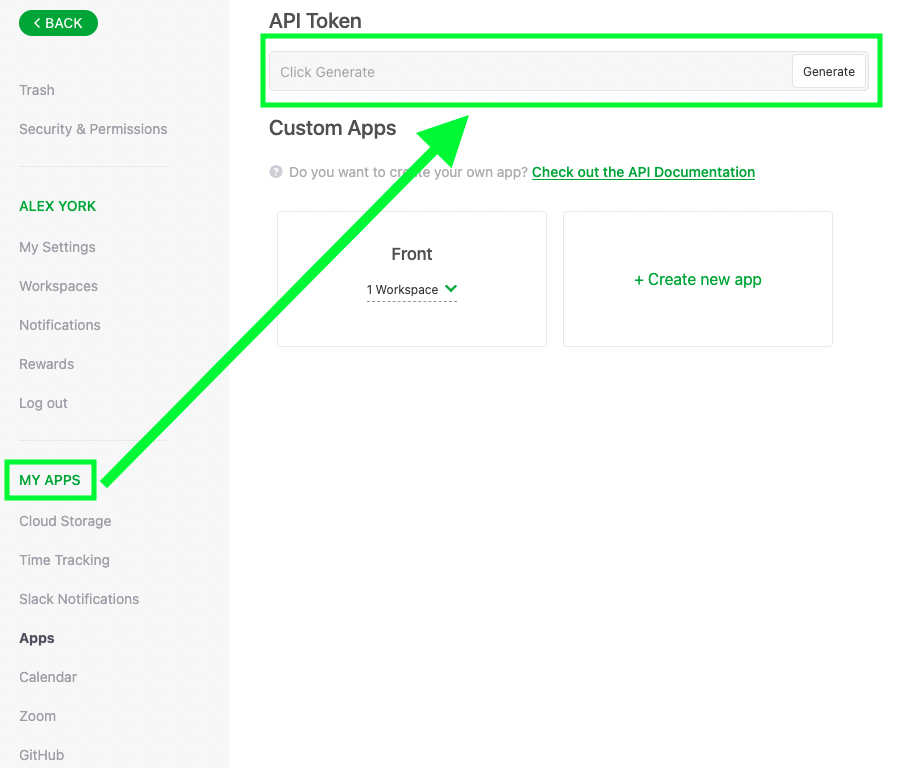
Task: Log out of the account
Action: pos(43,403)
